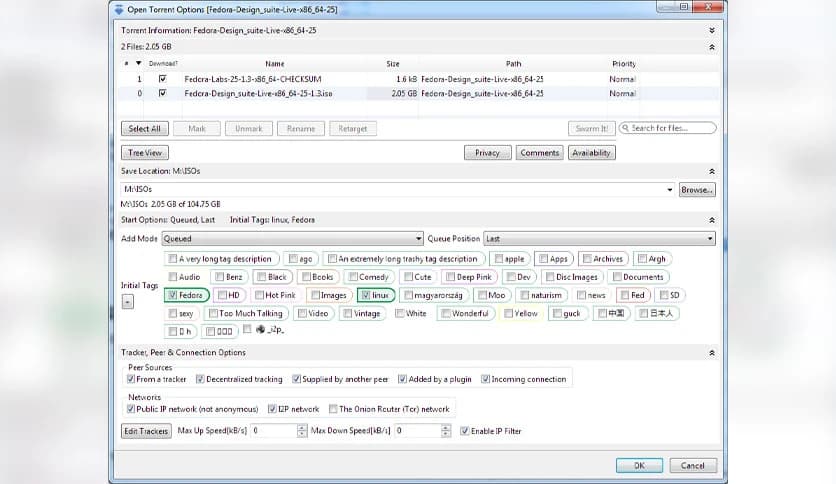
Task: Toggle Incoming connection checkbox
Action: [x=485, y=379]
